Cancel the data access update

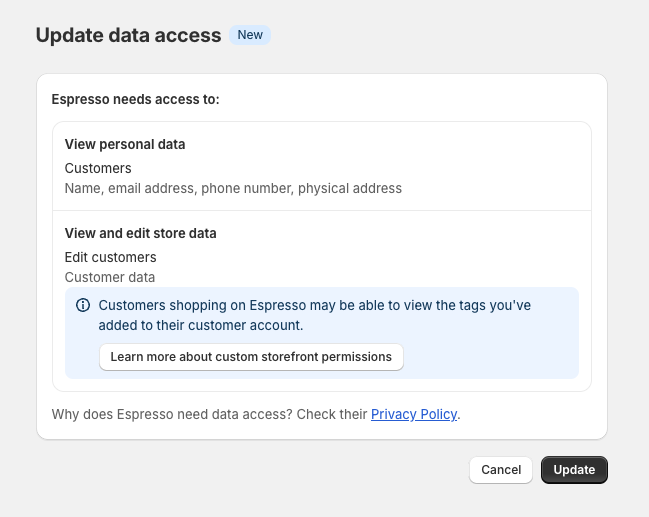click(x=501, y=470)
